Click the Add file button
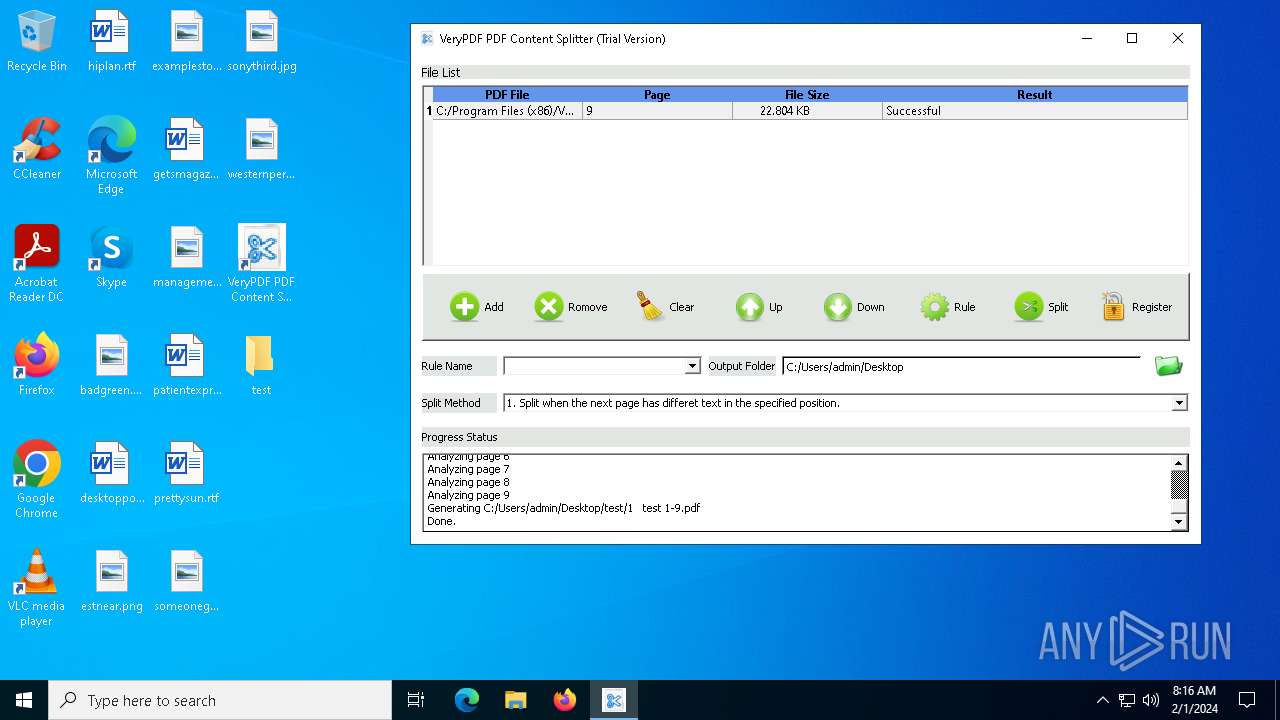1280x720 pixels. [477, 307]
